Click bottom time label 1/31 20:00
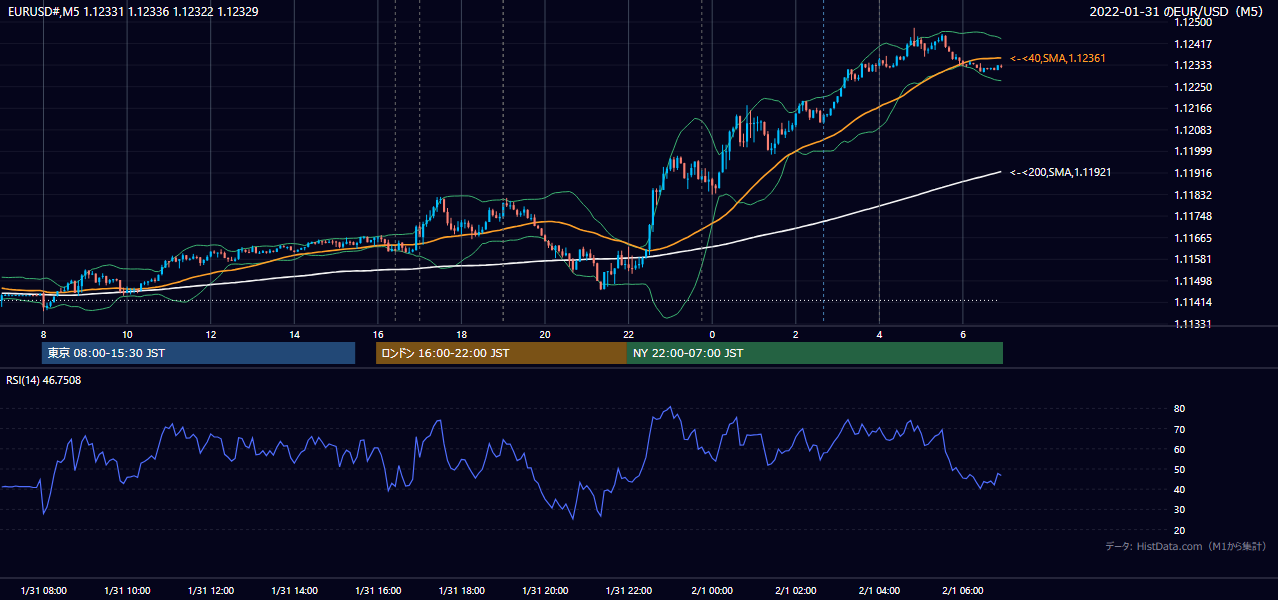Image resolution: width=1278 pixels, height=600 pixels. pyautogui.click(x=545, y=591)
